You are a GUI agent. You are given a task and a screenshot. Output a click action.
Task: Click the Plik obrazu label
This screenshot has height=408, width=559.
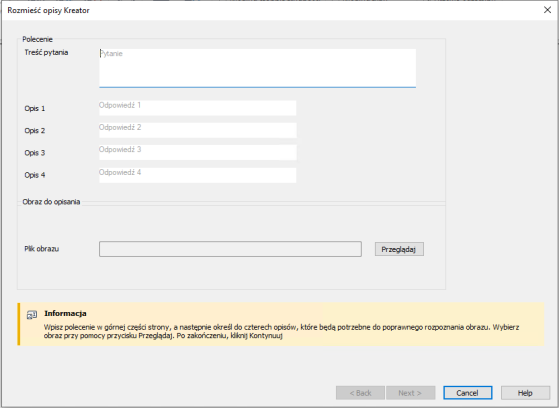point(41,249)
